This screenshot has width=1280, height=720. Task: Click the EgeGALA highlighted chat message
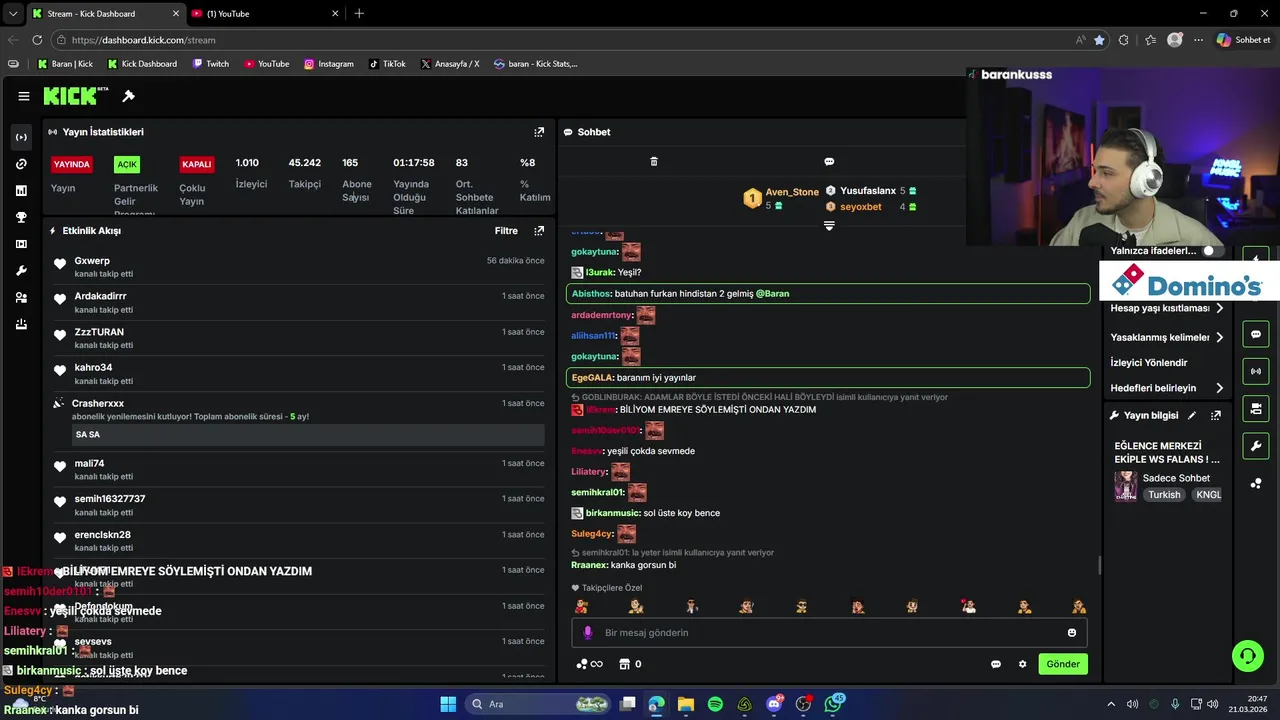(x=828, y=378)
